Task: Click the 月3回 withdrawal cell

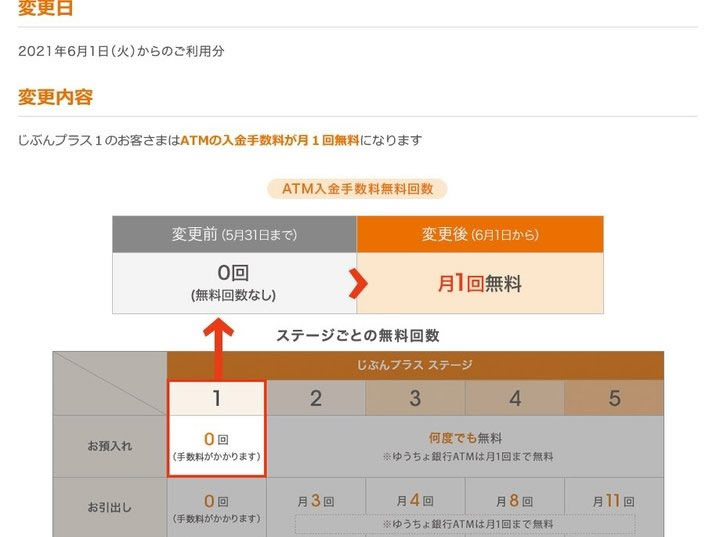Action: 316,501
